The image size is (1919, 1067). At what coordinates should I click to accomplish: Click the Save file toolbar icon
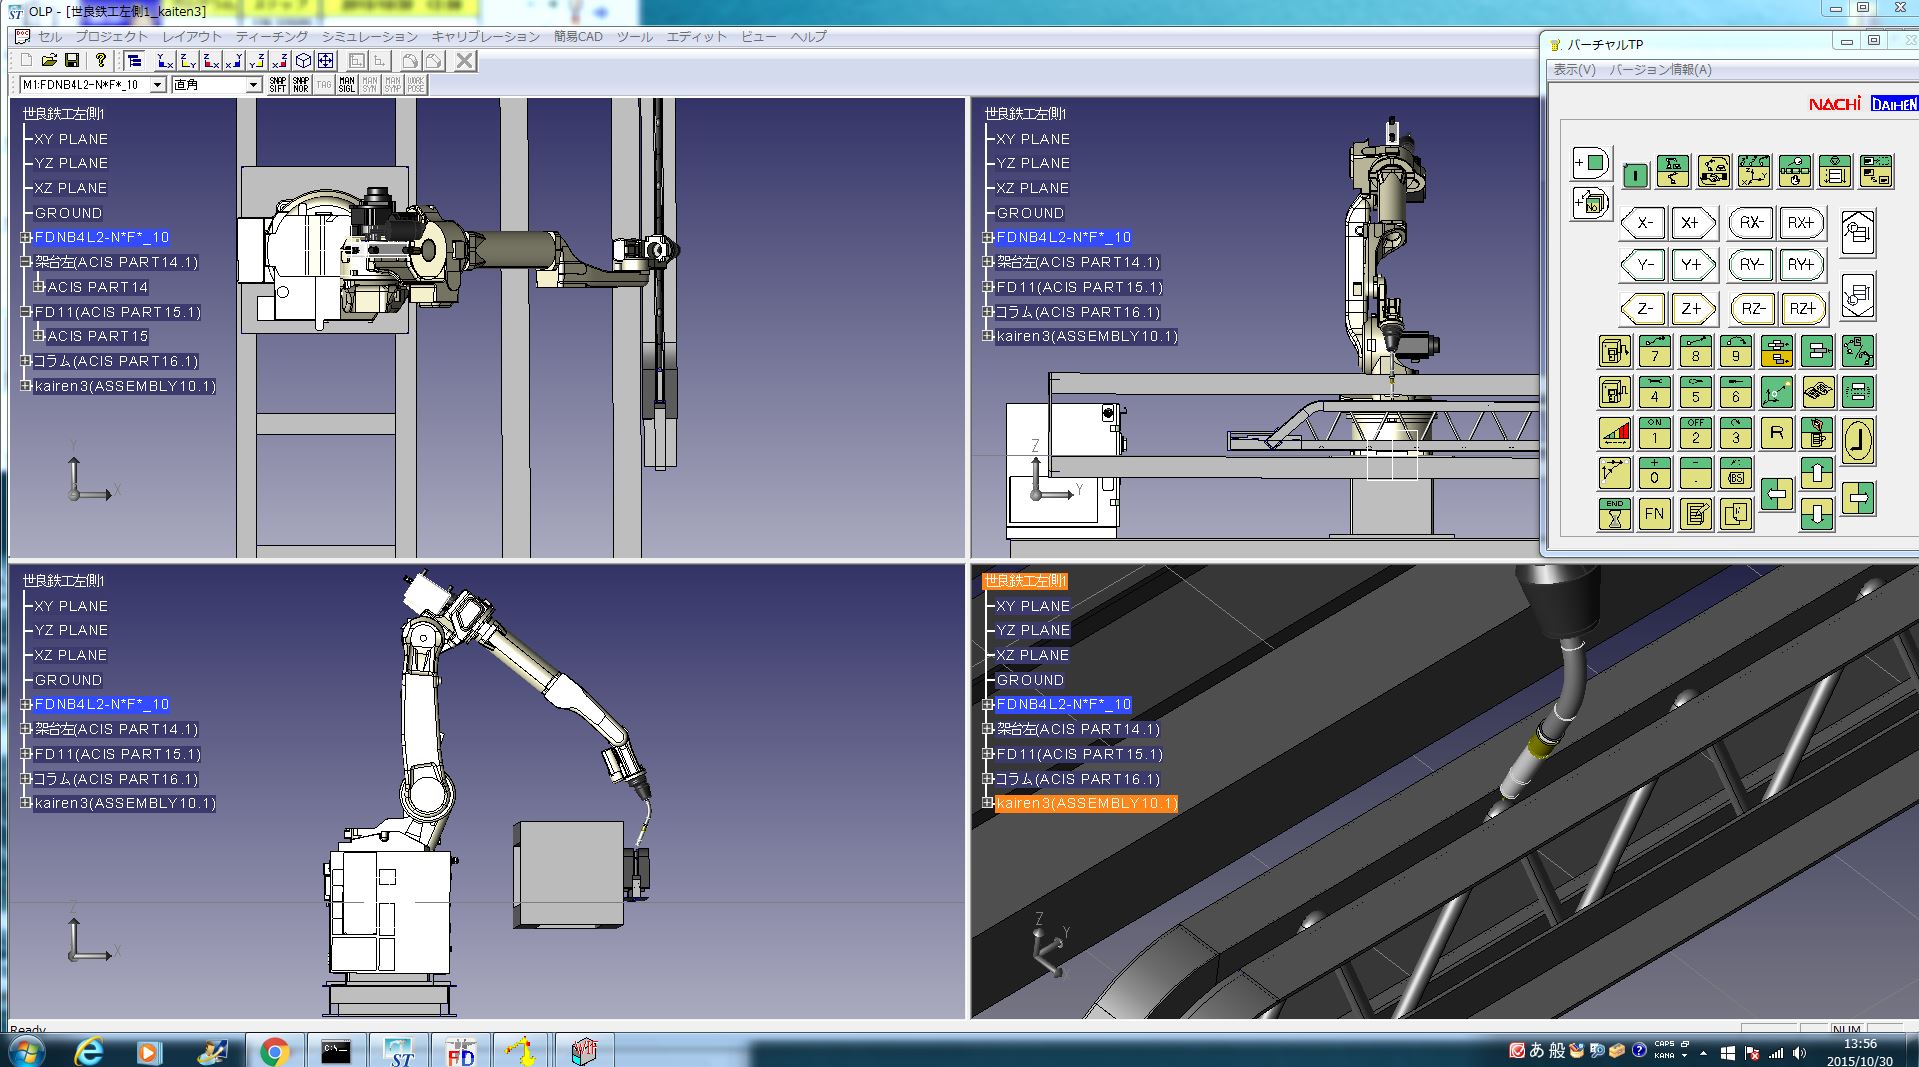71,61
